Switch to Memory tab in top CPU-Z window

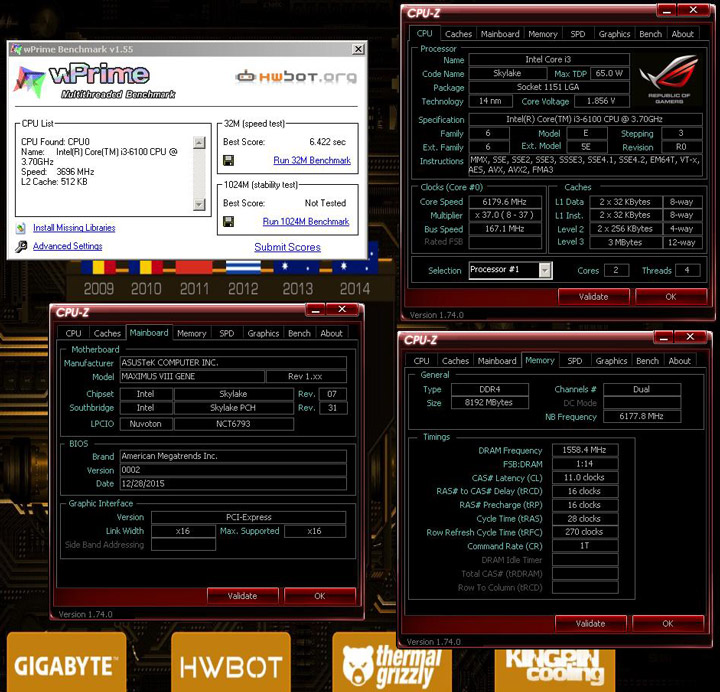(x=543, y=34)
